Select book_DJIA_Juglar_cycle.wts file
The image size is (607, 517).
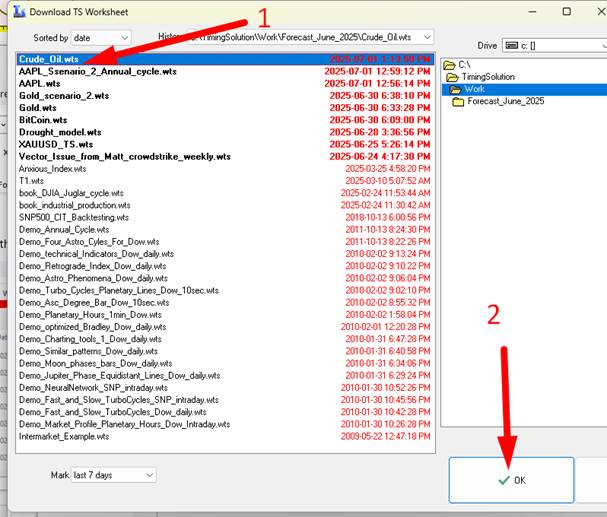[225, 193]
